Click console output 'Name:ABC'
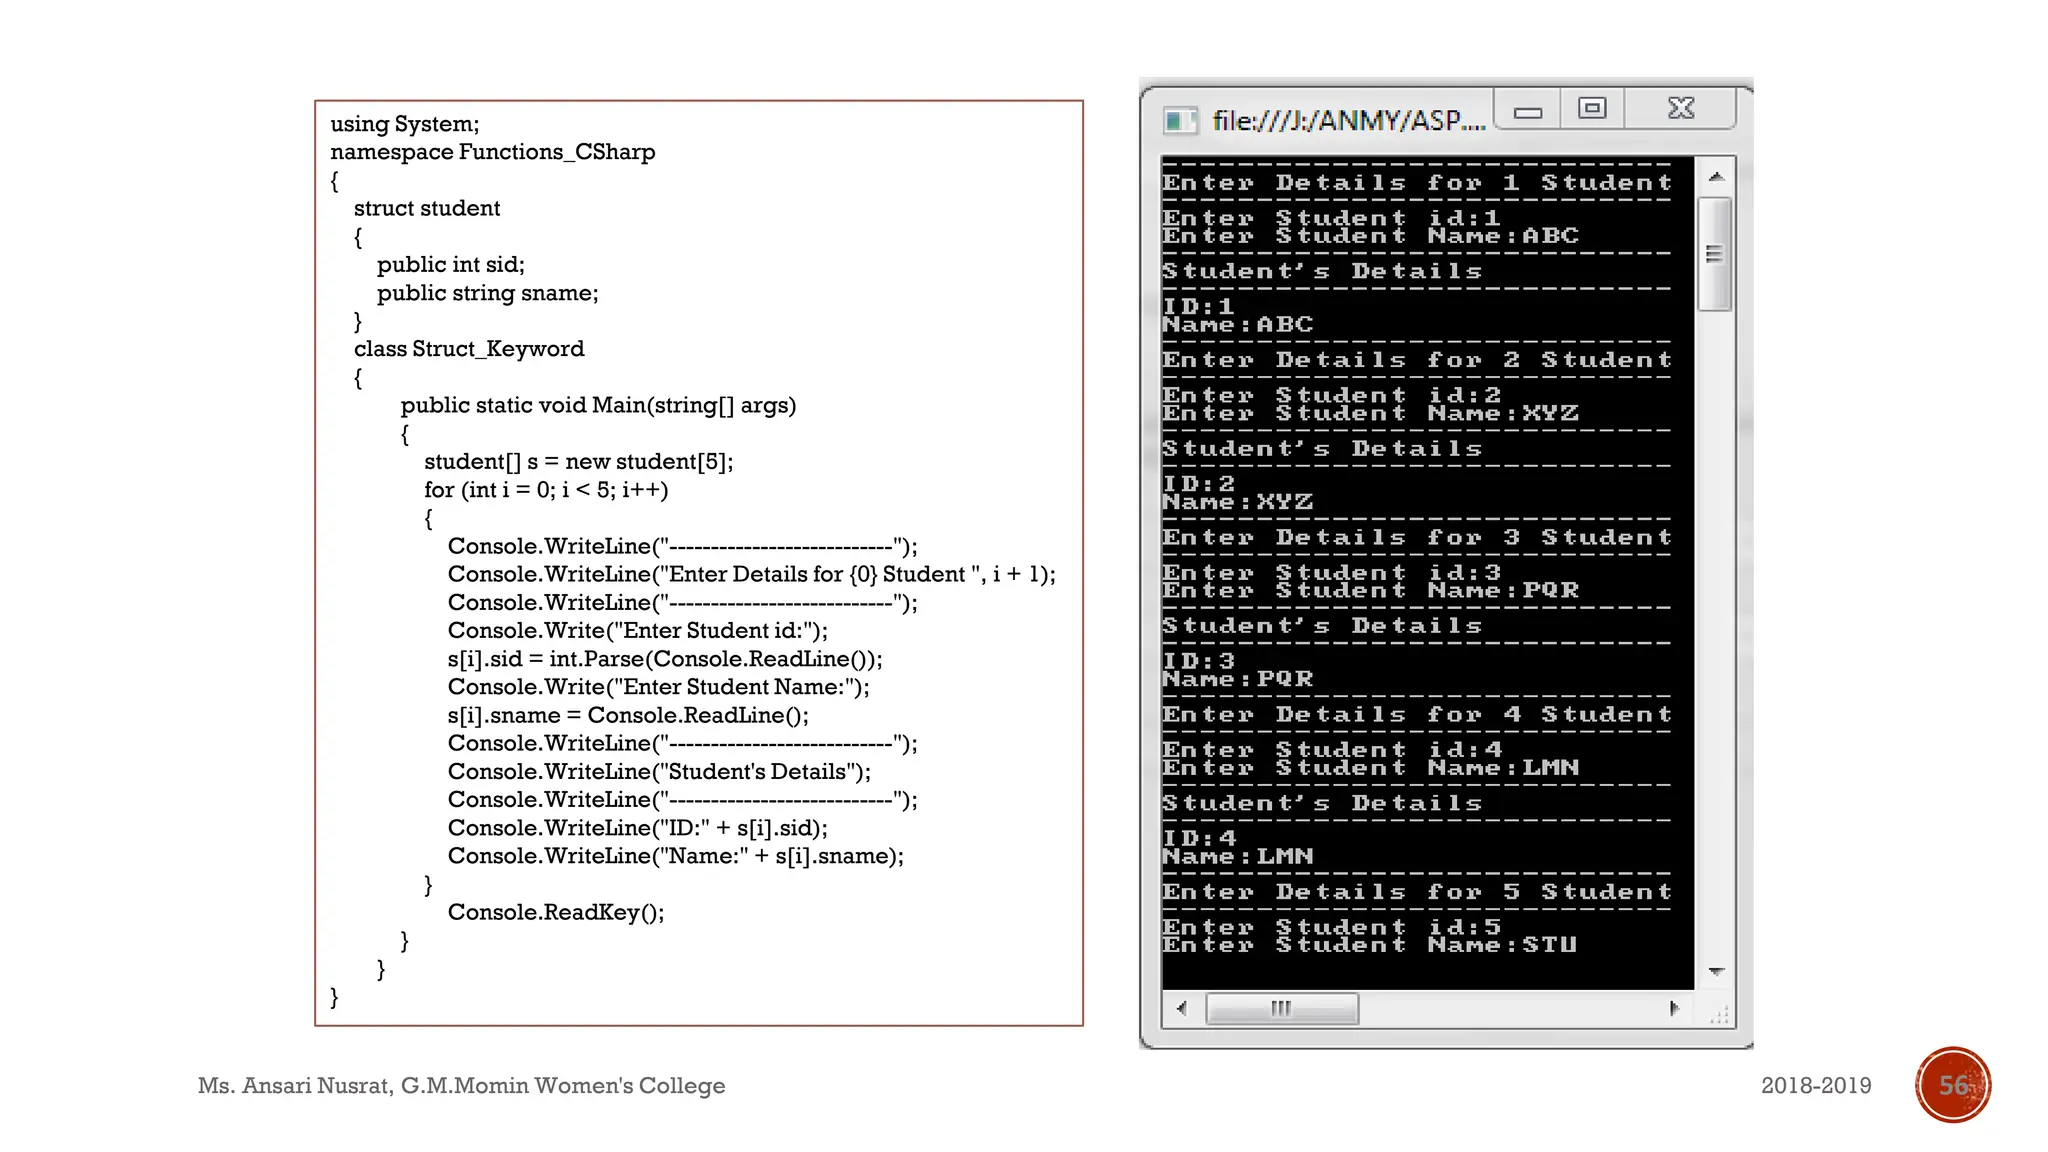Screen dimensions: 2048x1152 tap(1238, 325)
